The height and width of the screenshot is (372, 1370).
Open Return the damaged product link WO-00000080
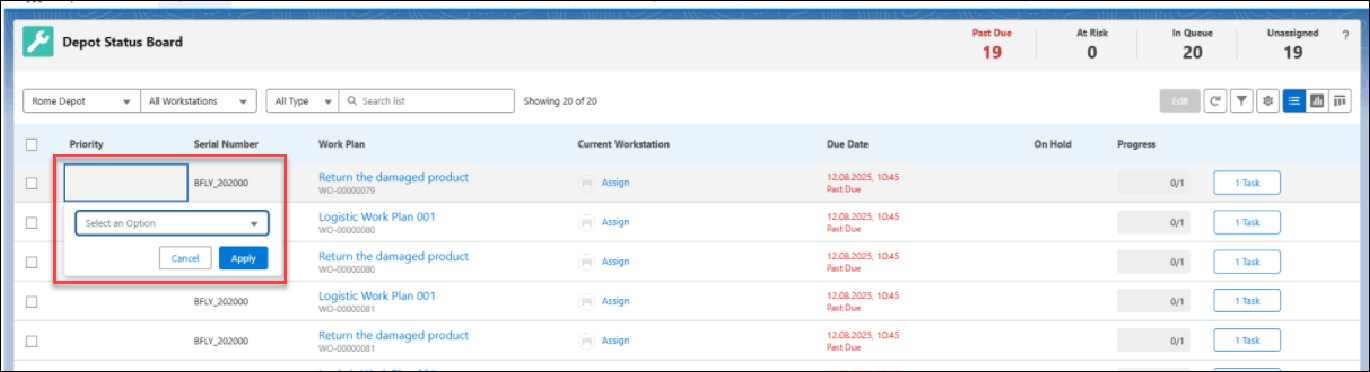point(393,256)
